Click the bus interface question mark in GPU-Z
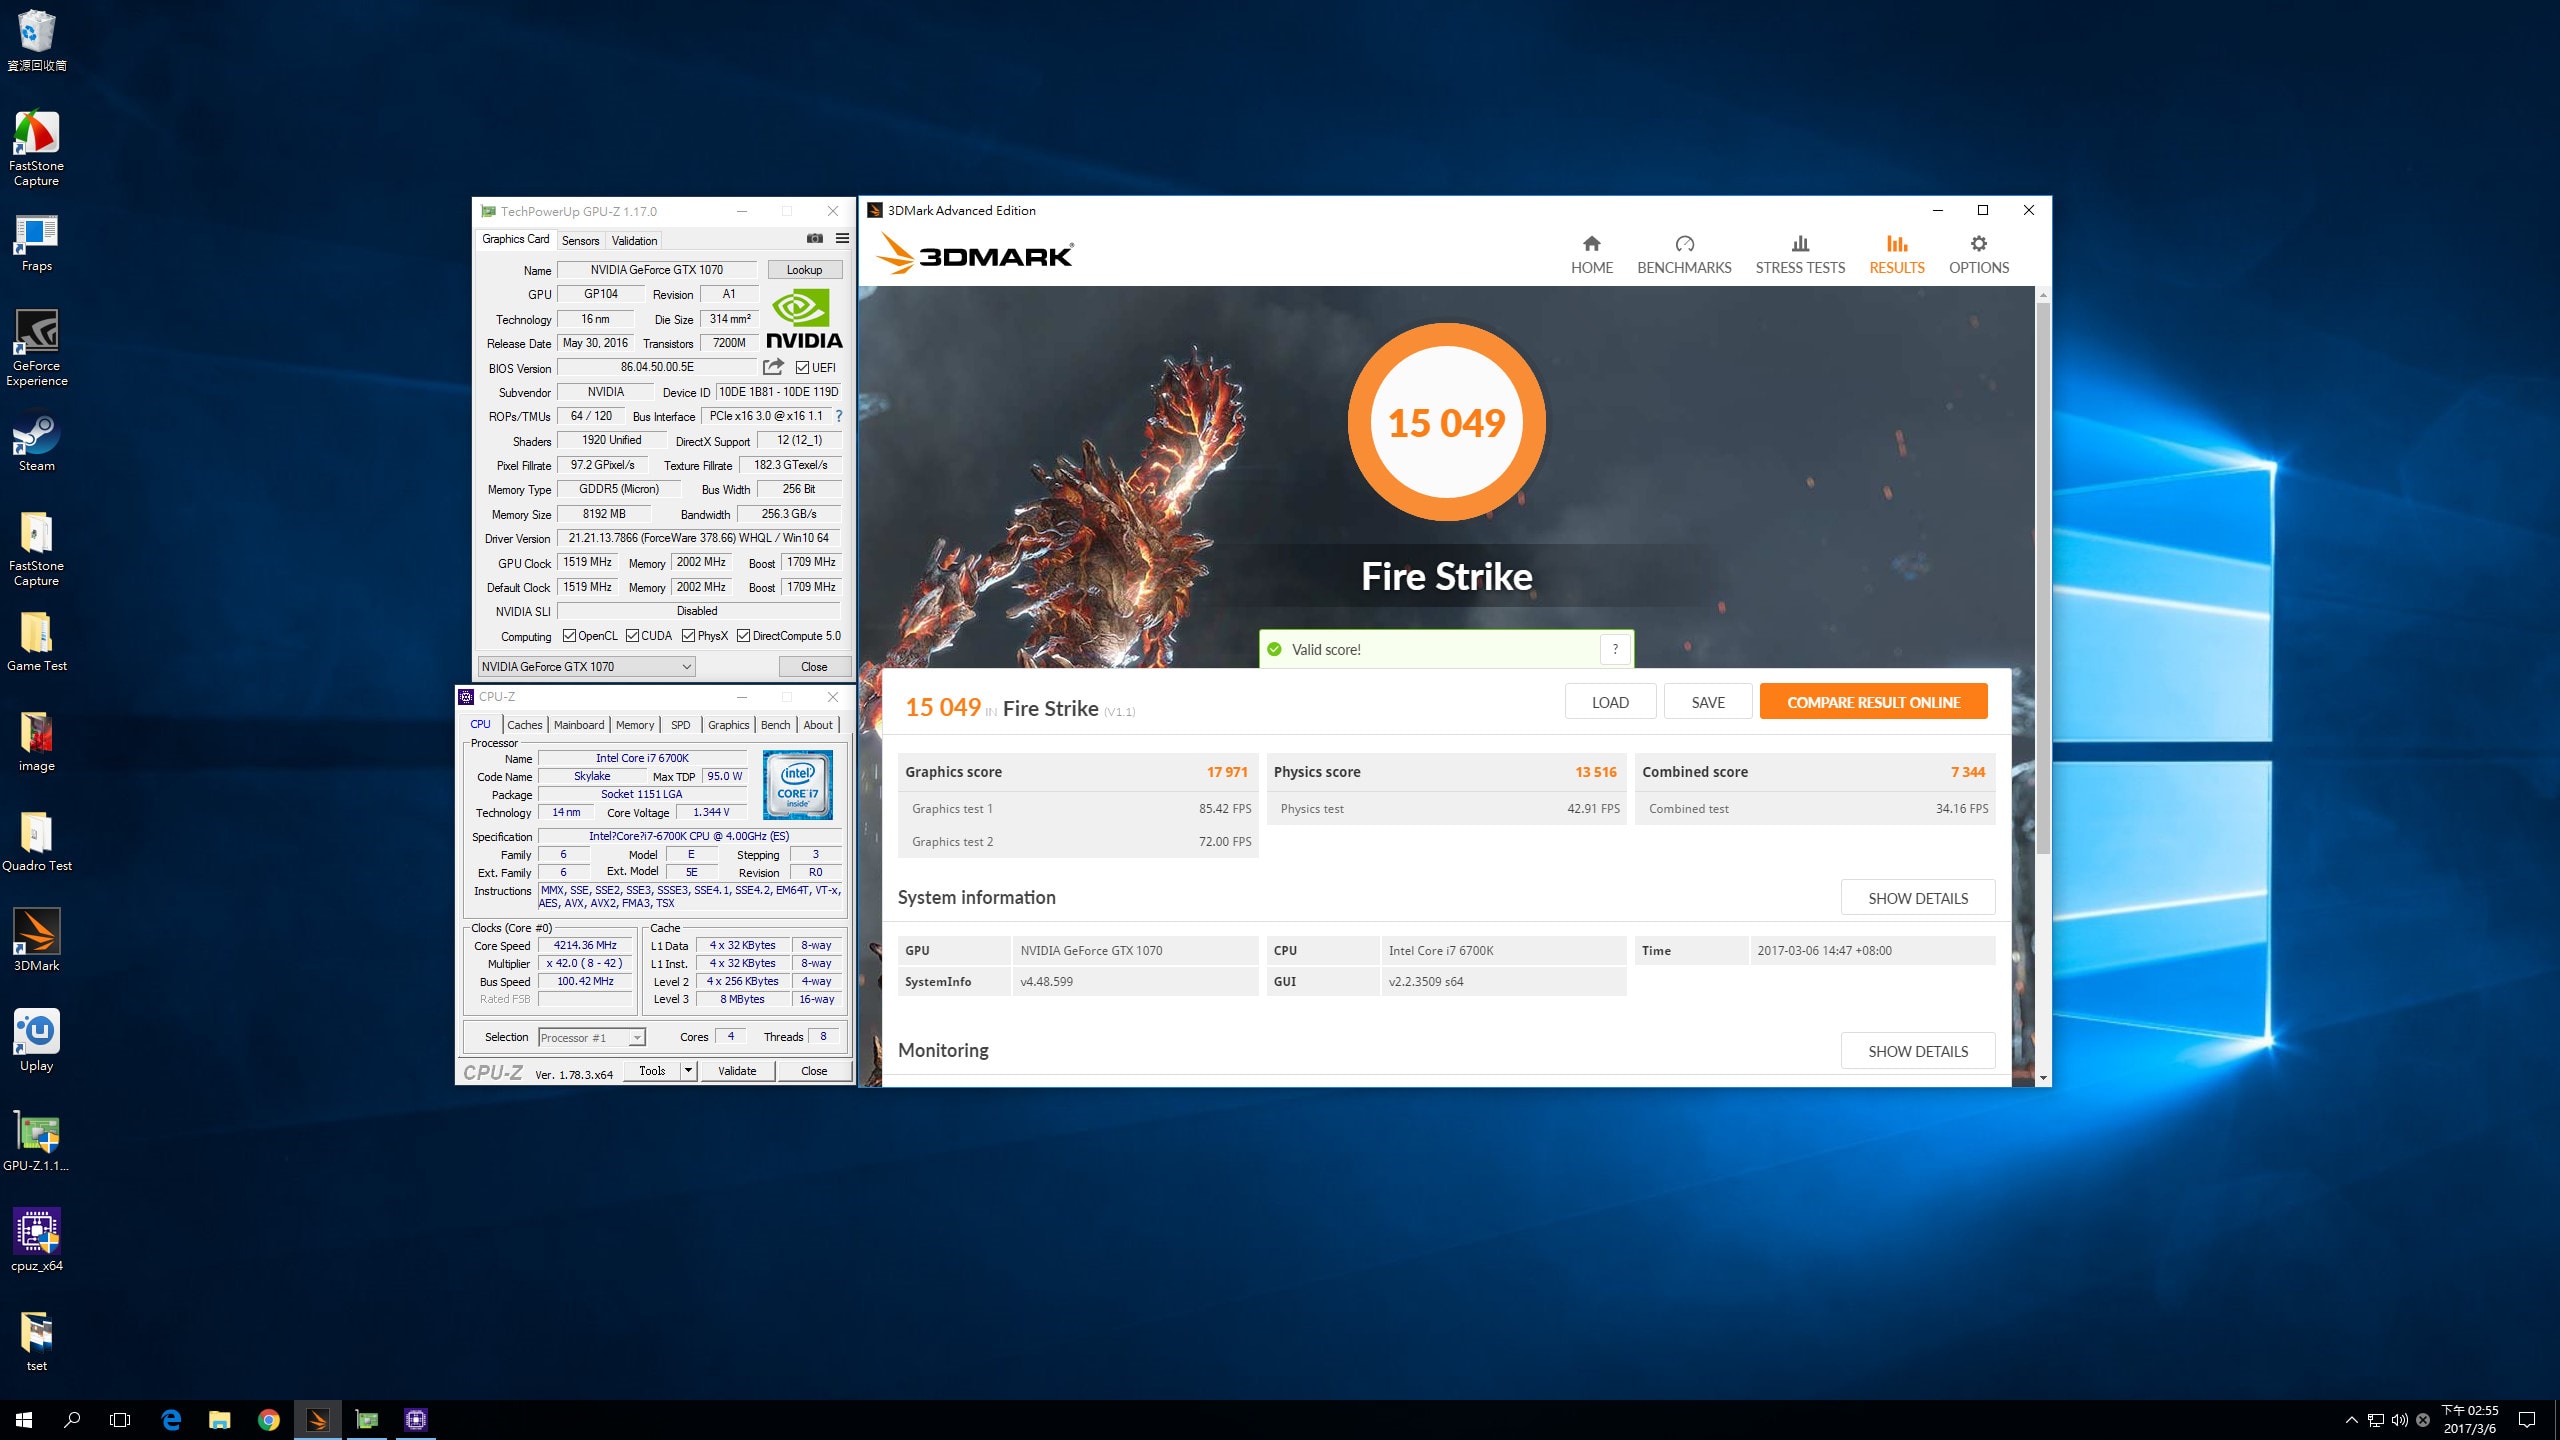 (x=839, y=416)
